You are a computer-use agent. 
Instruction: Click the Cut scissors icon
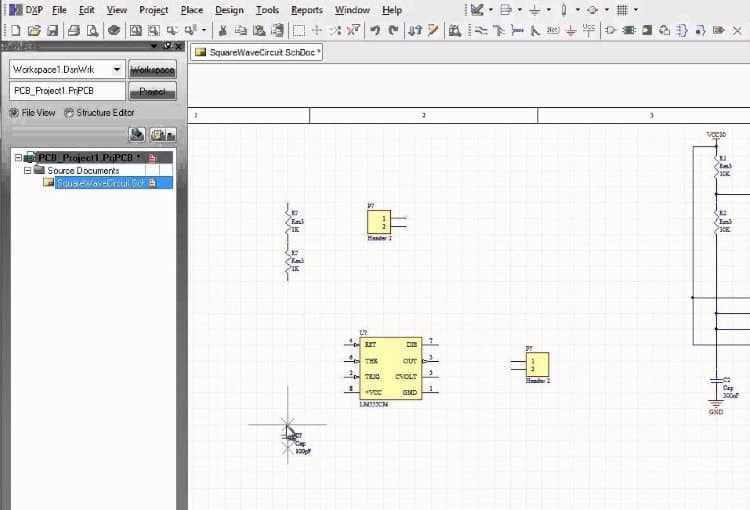[x=224, y=30]
